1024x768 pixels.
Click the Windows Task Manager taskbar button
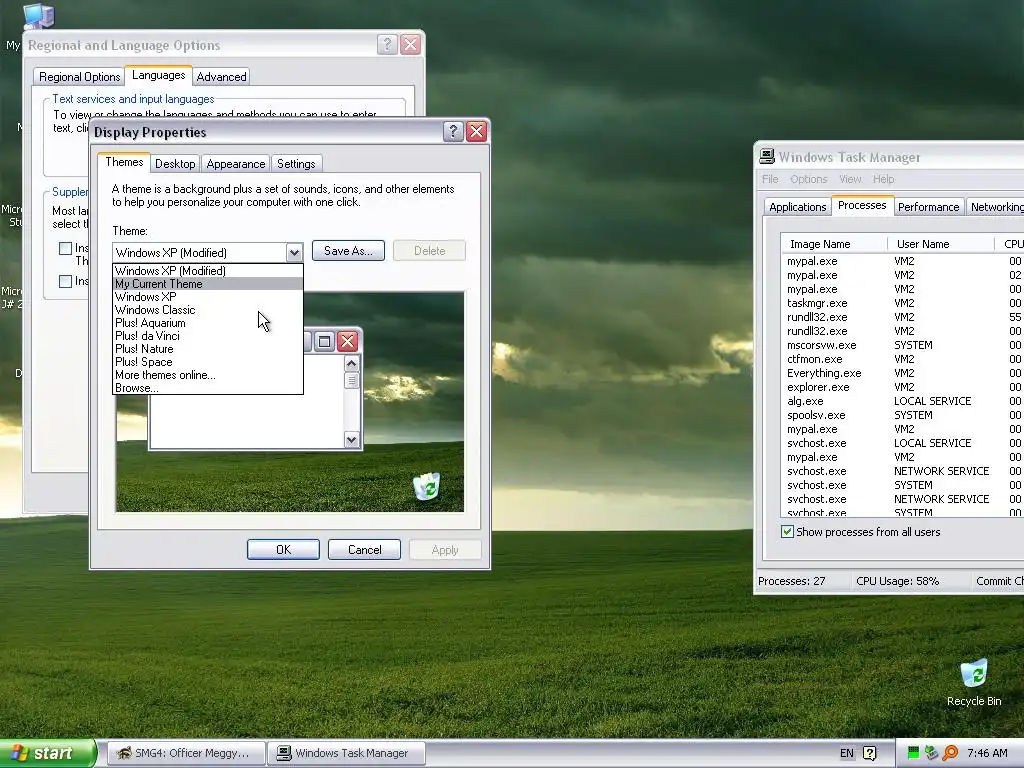click(x=346, y=753)
